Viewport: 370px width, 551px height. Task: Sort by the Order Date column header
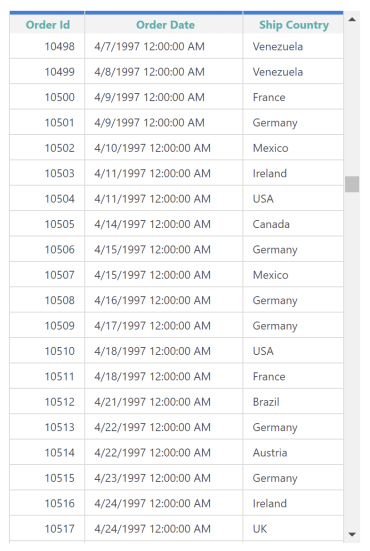point(164,24)
